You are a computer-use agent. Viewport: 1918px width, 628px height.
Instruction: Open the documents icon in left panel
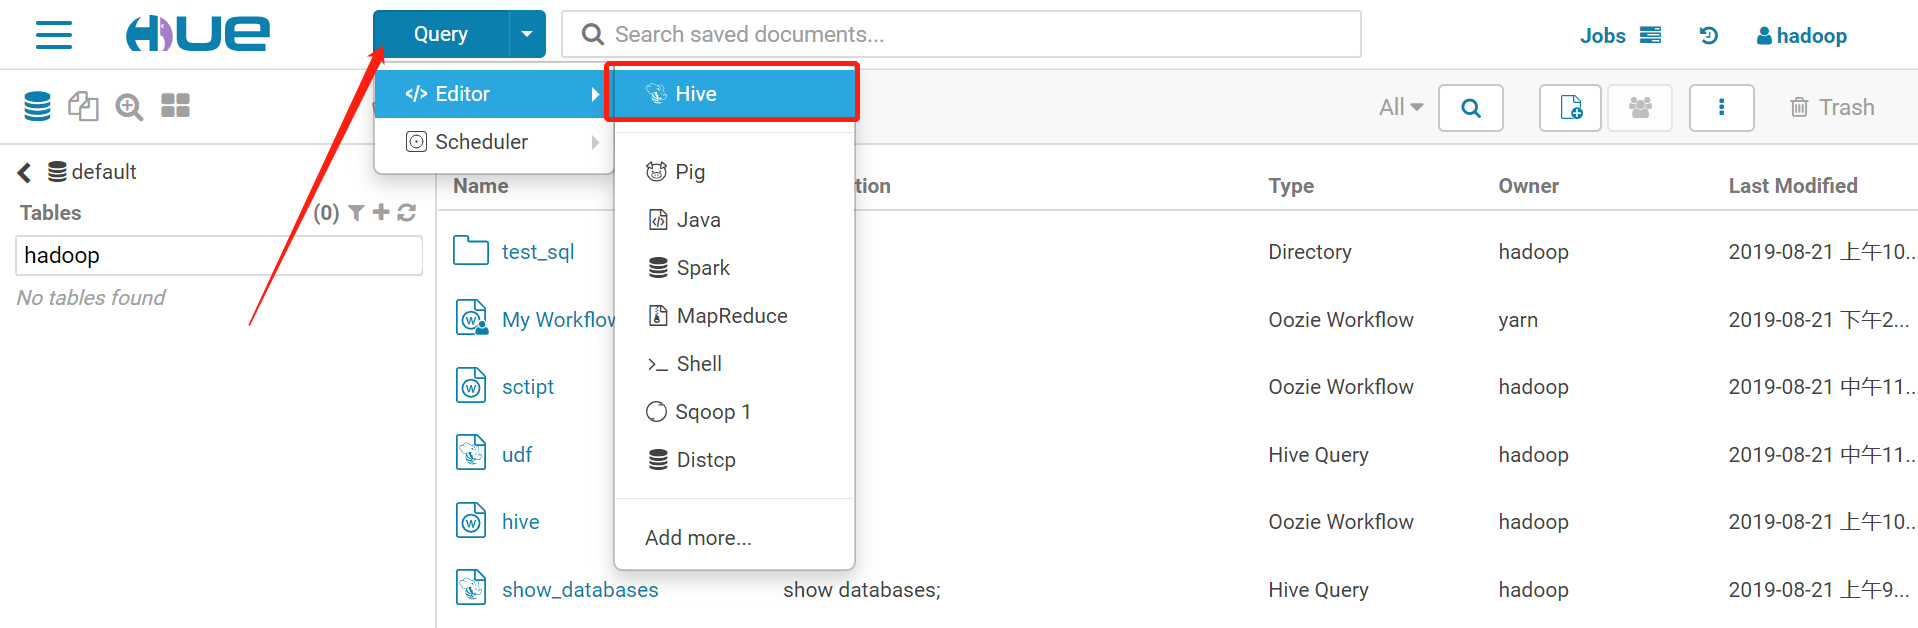coord(83,106)
